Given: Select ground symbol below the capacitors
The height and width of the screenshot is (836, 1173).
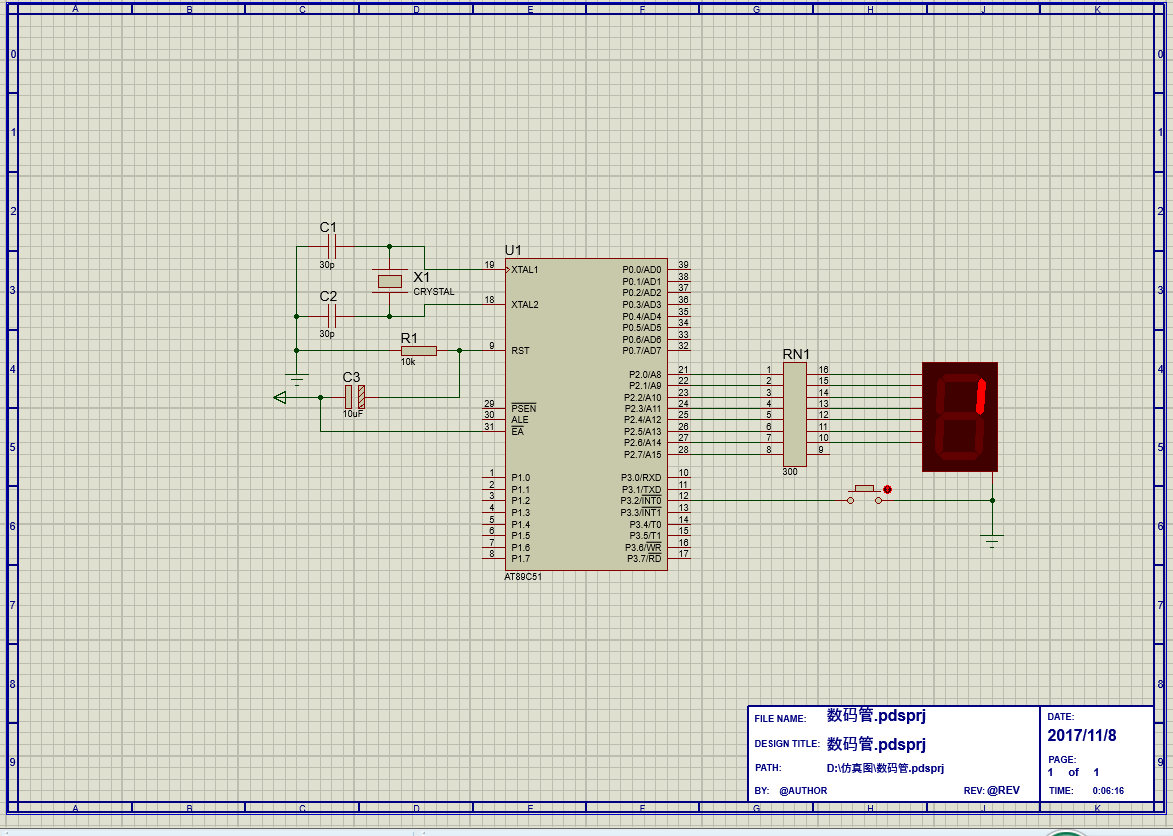Looking at the screenshot, I should 297,379.
